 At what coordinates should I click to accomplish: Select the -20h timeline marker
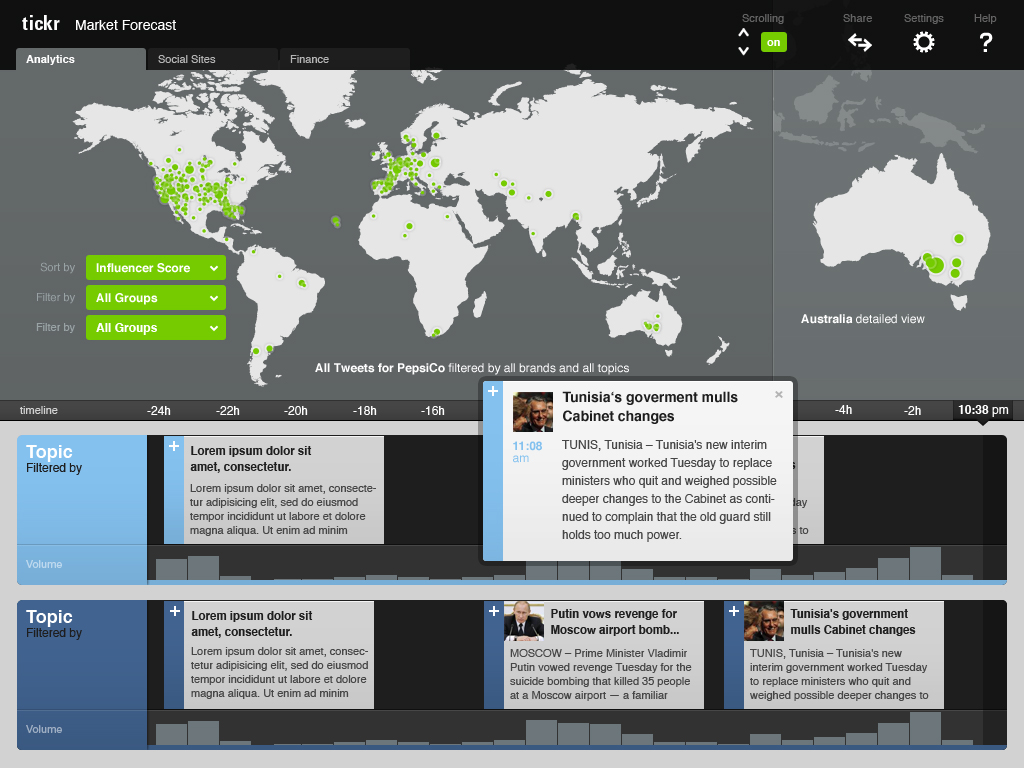click(296, 411)
